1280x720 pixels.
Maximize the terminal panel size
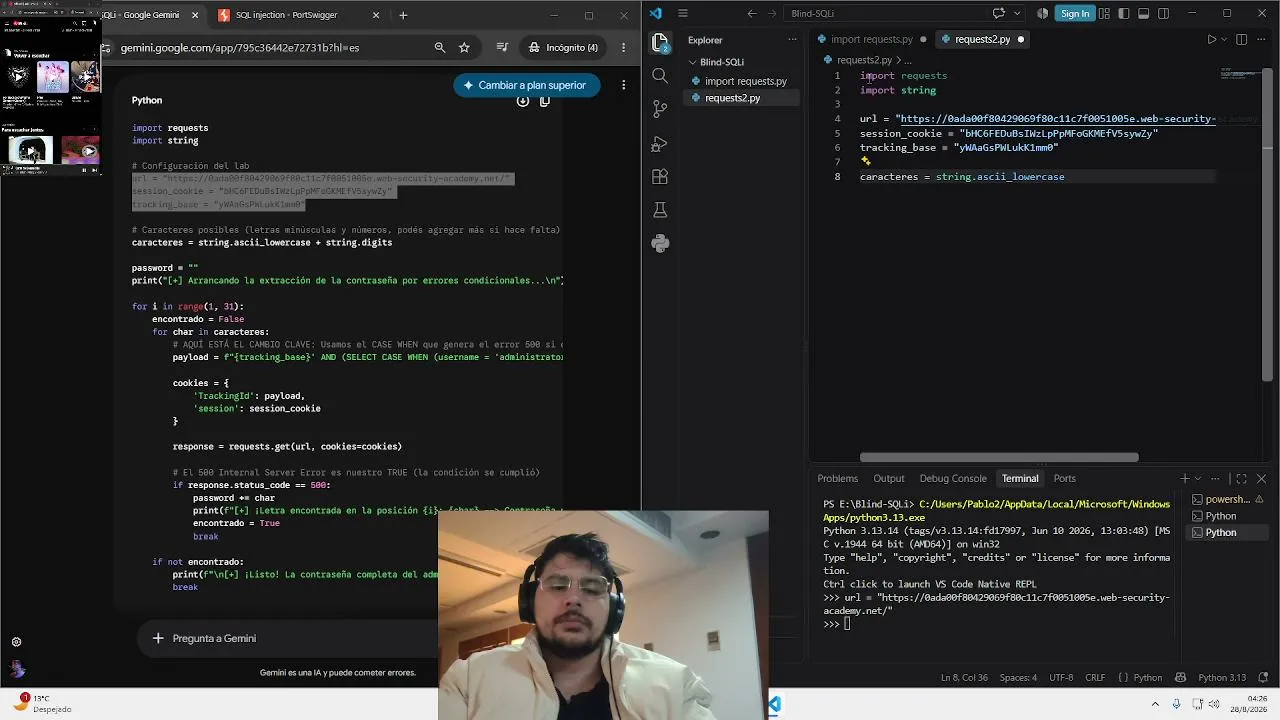pos(1241,479)
